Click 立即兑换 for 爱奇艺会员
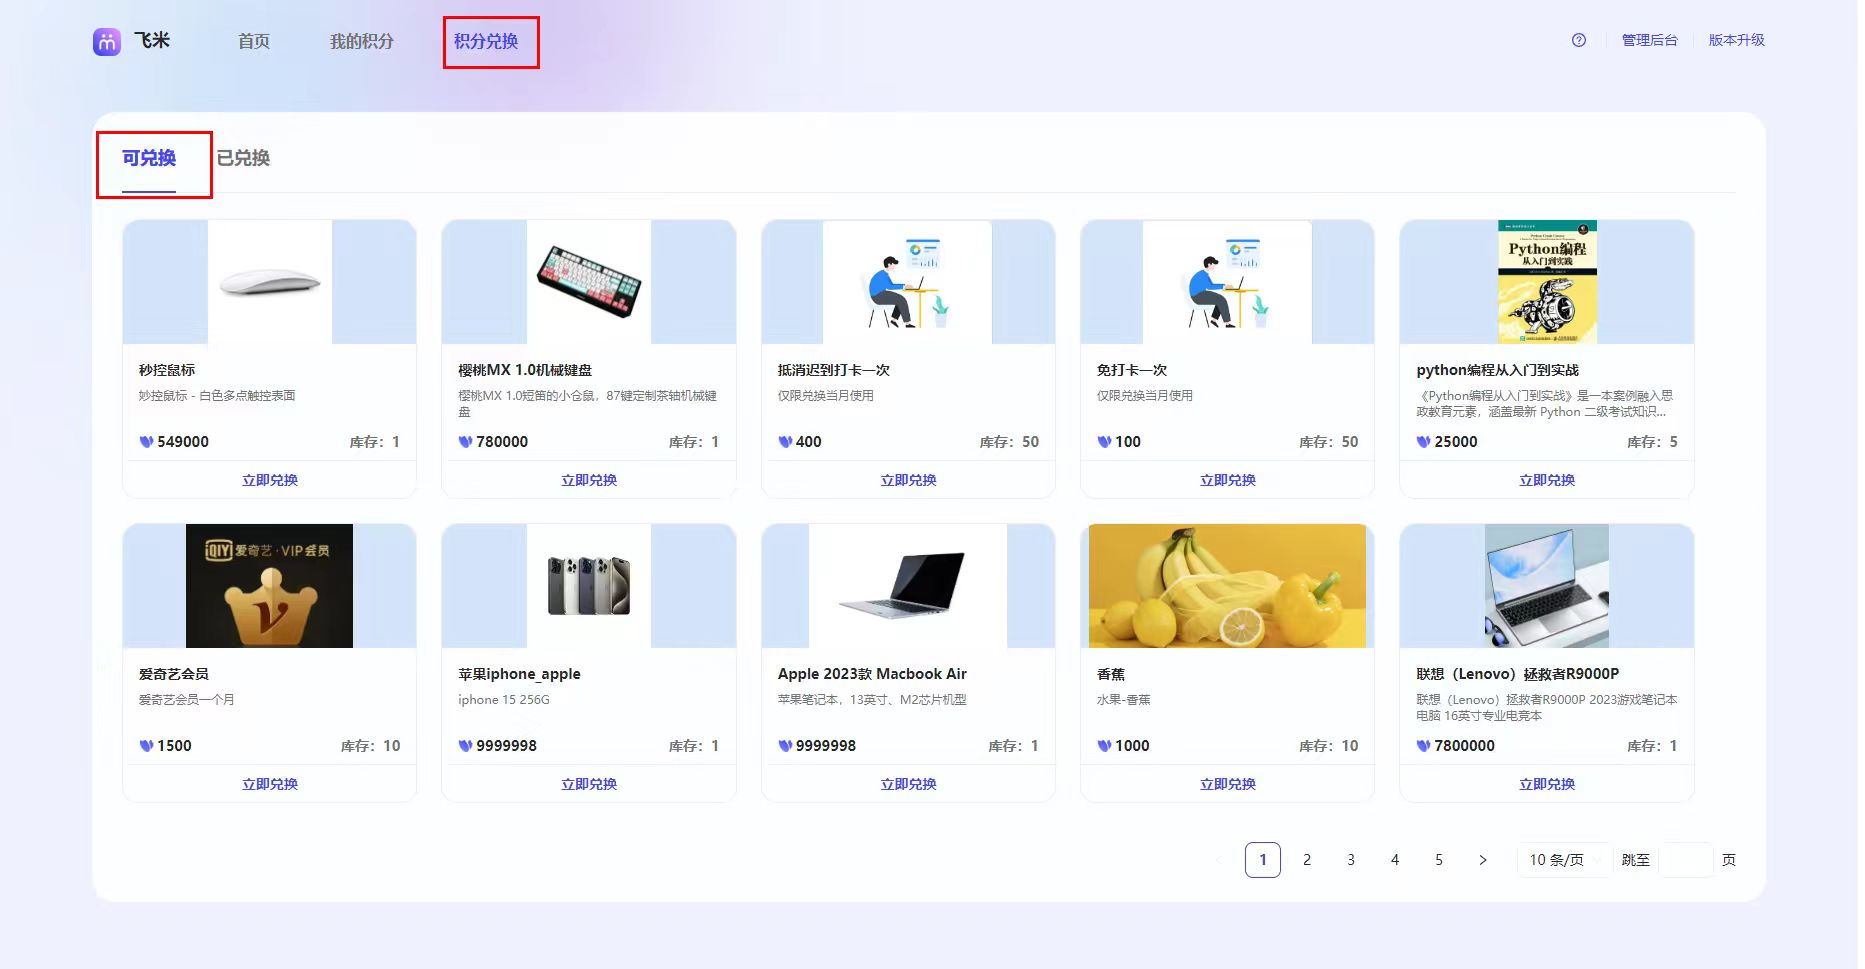The width and height of the screenshot is (1865, 969). 270,784
